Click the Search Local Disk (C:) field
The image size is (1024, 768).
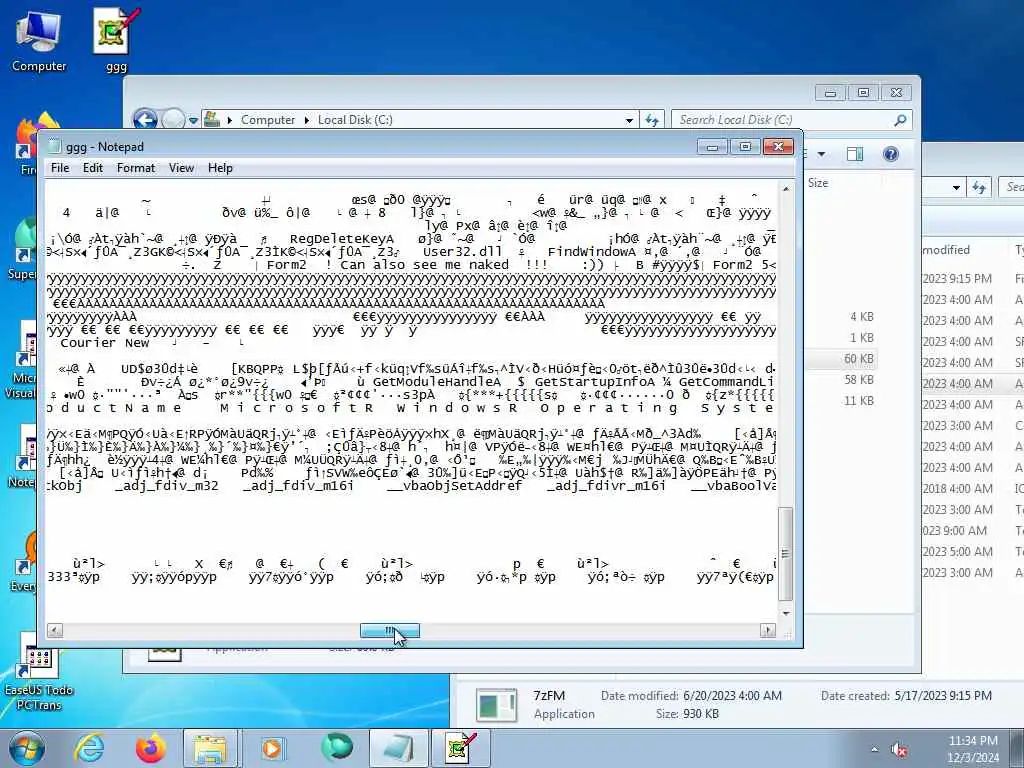coord(782,120)
